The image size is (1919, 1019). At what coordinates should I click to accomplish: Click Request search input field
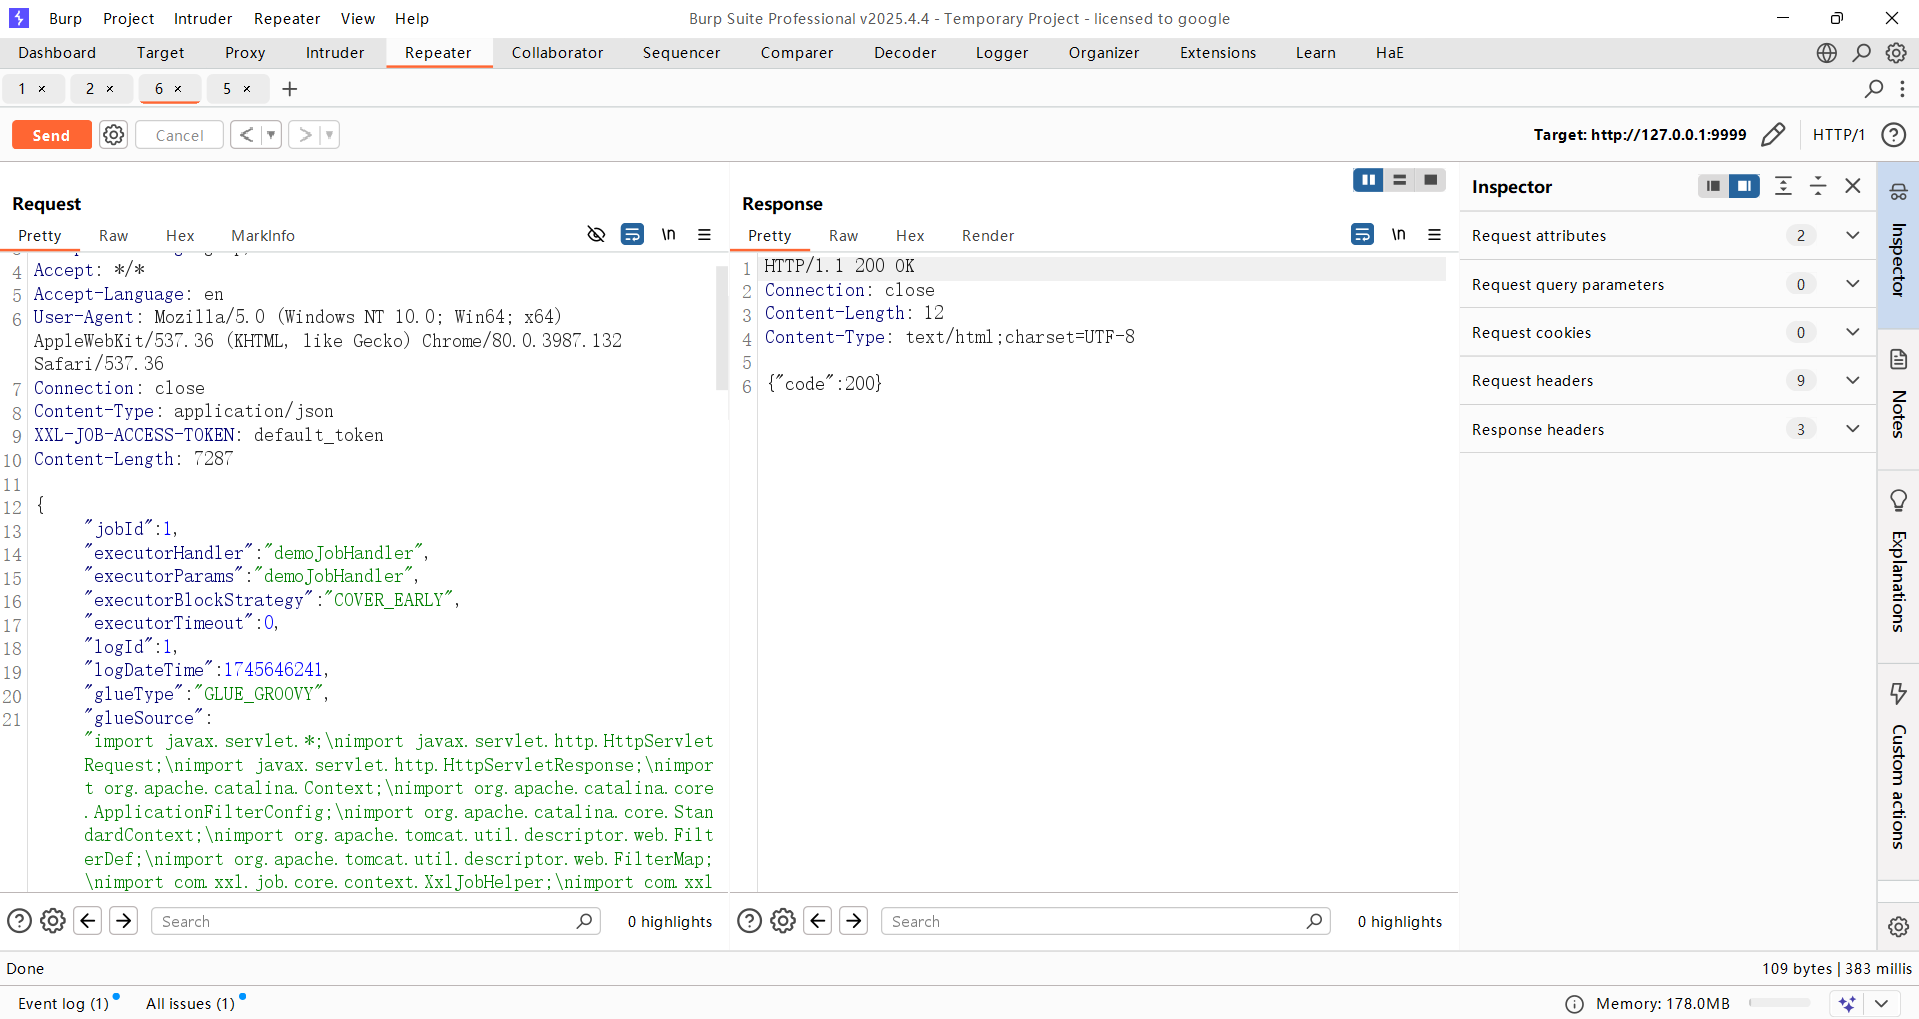(x=375, y=921)
